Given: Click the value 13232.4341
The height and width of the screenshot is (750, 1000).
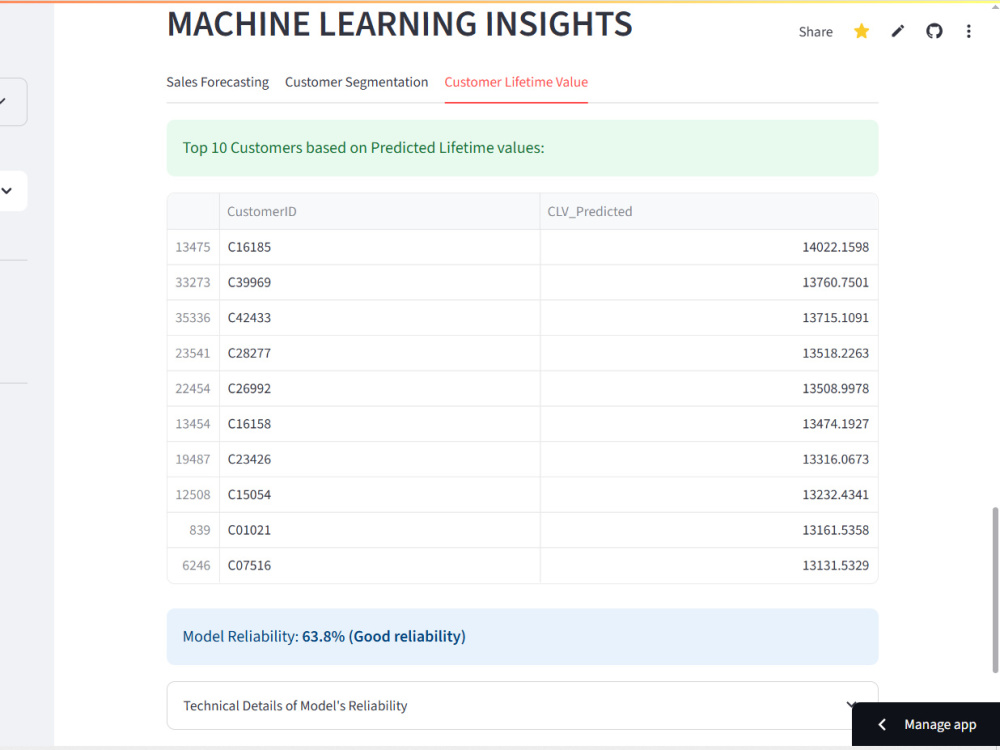Looking at the screenshot, I should pyautogui.click(x=835, y=495).
